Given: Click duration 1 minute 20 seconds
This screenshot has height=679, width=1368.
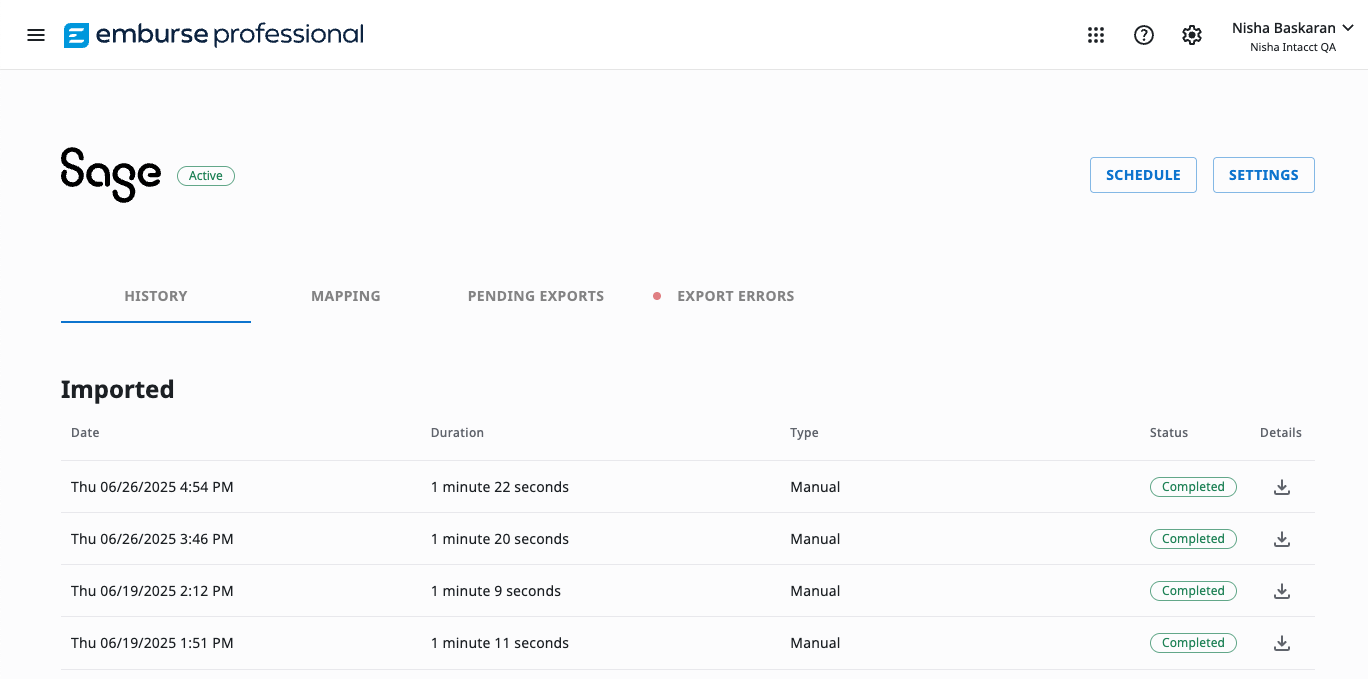Looking at the screenshot, I should tap(500, 539).
